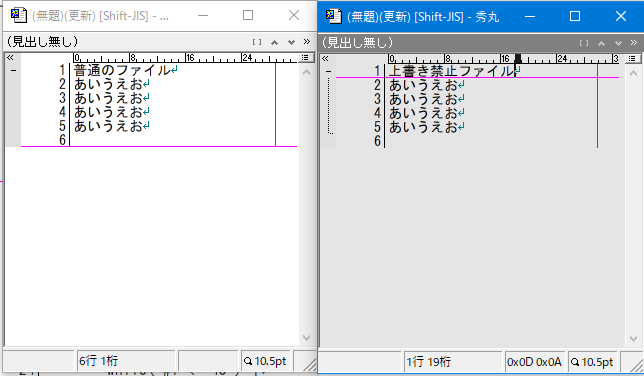
Task: Click '(見出し無し)' heading label in left window
Action: [42, 42]
